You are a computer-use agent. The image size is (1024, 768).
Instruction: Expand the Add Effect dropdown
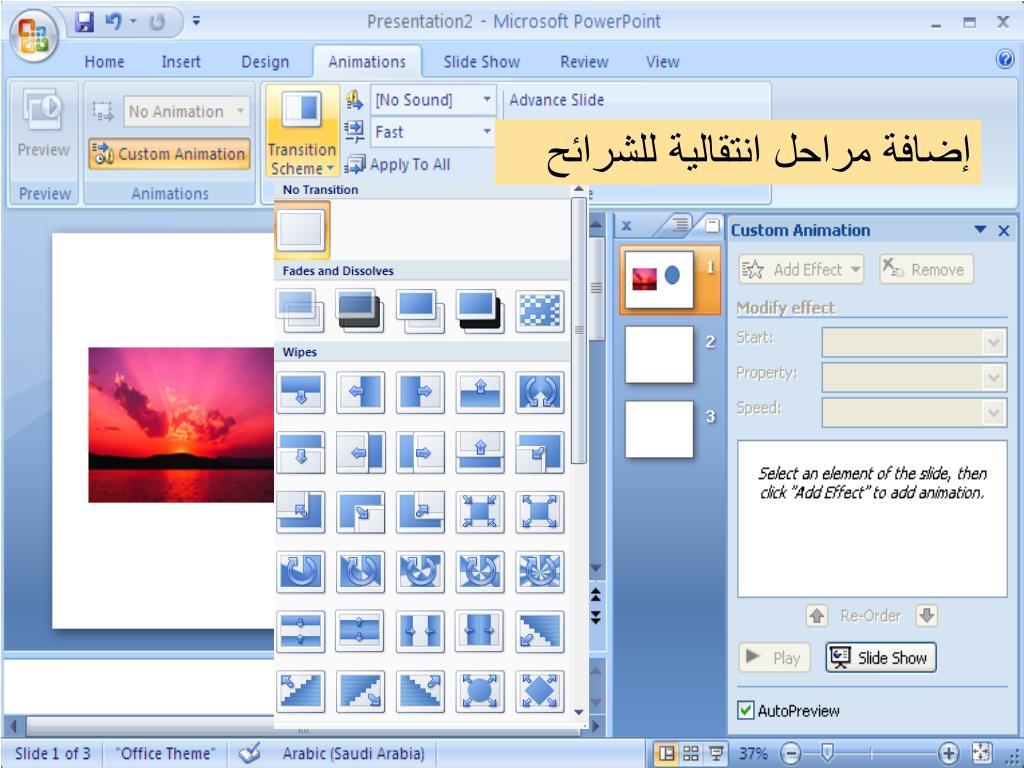801,269
